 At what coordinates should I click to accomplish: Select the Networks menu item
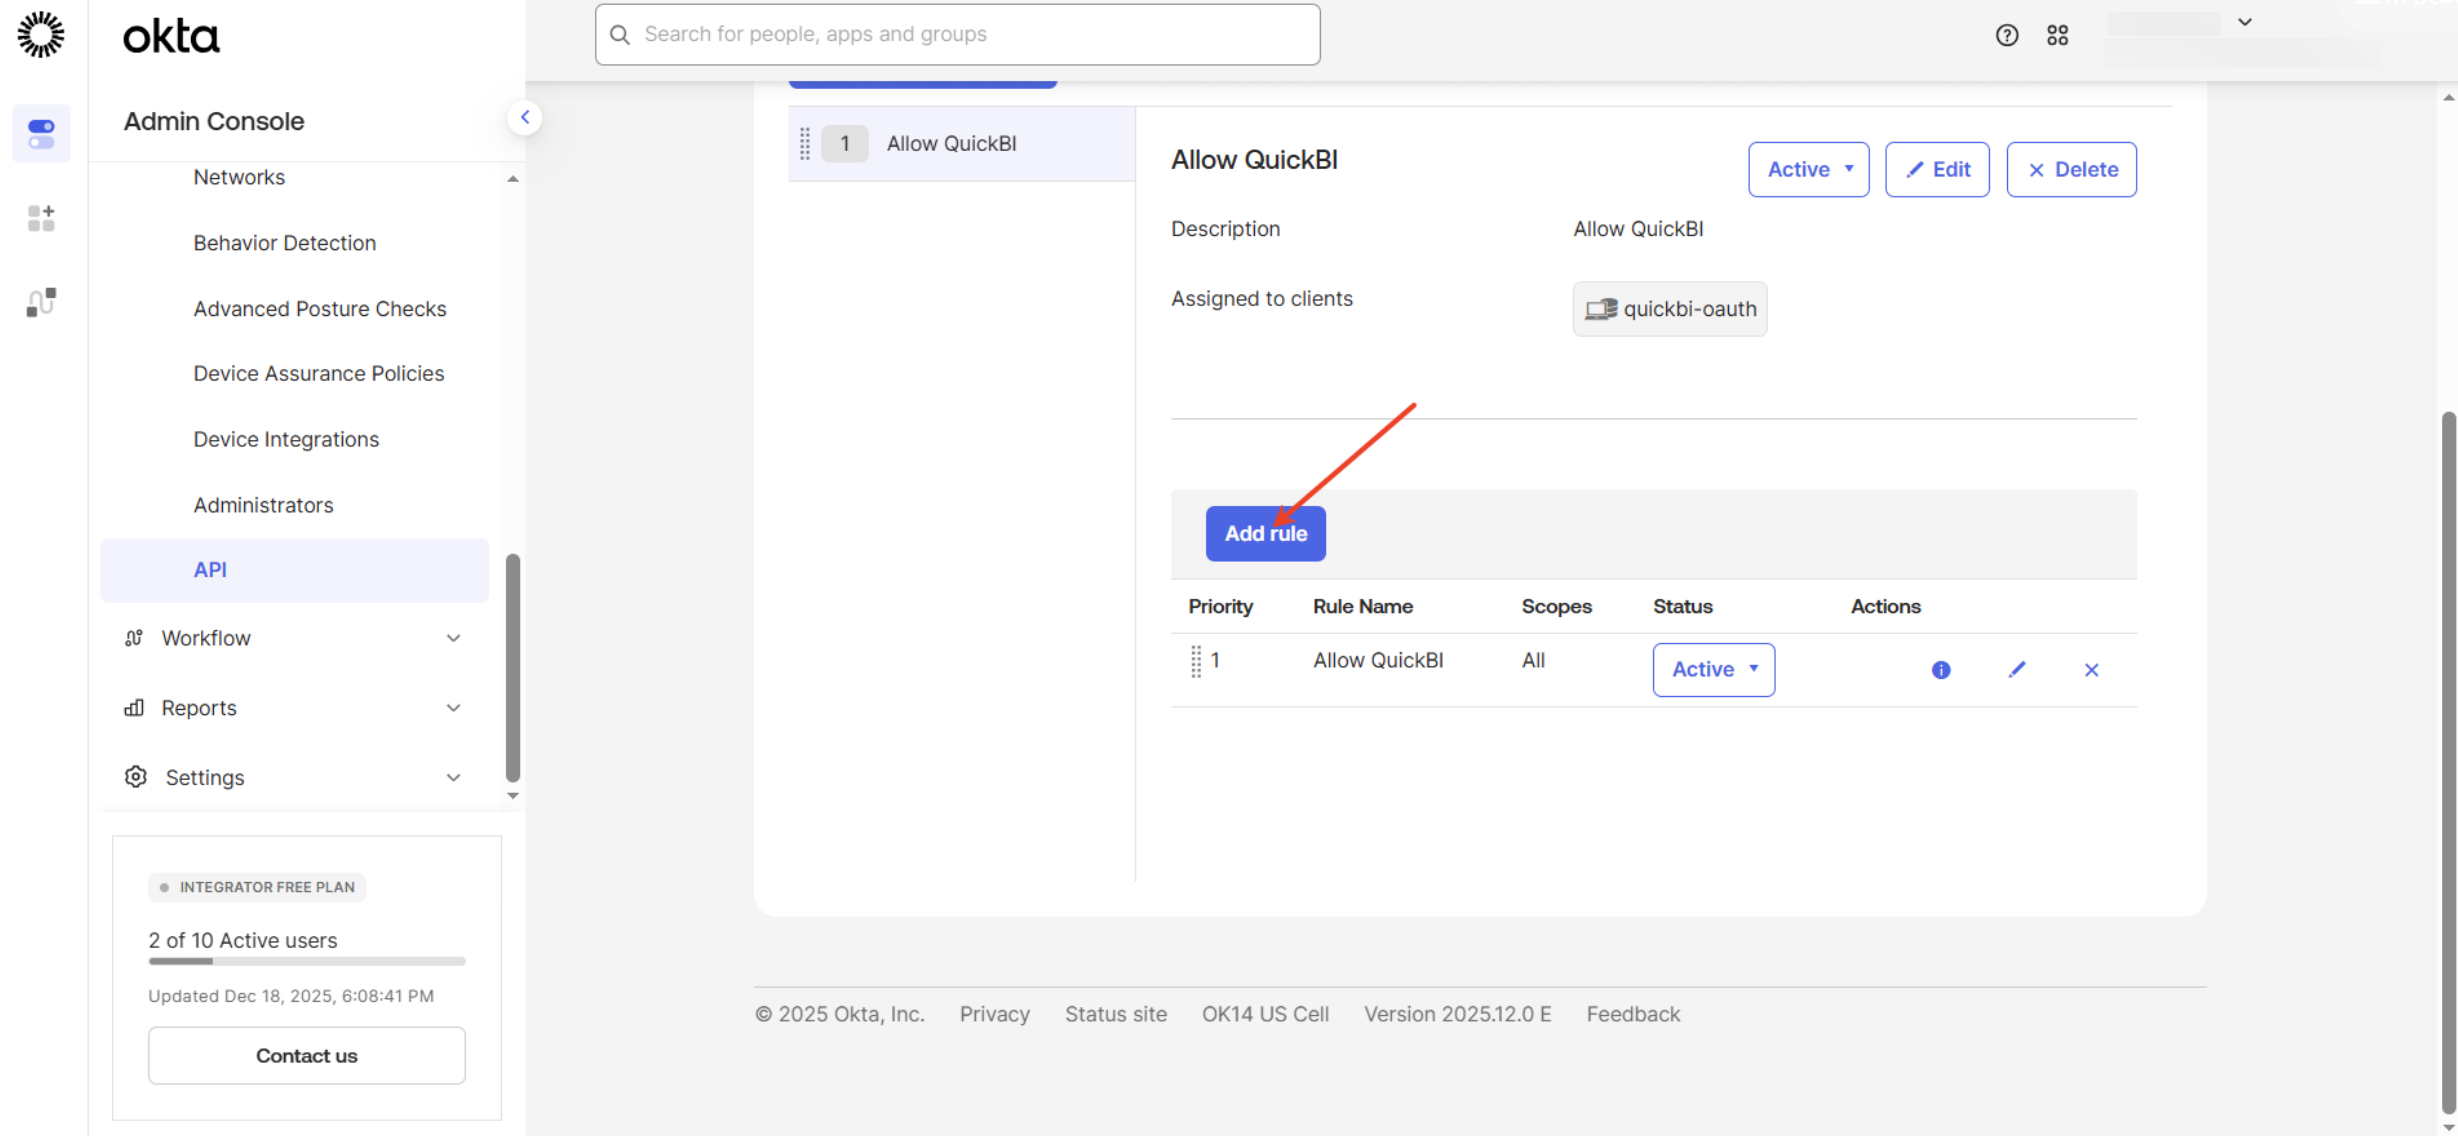pos(239,177)
